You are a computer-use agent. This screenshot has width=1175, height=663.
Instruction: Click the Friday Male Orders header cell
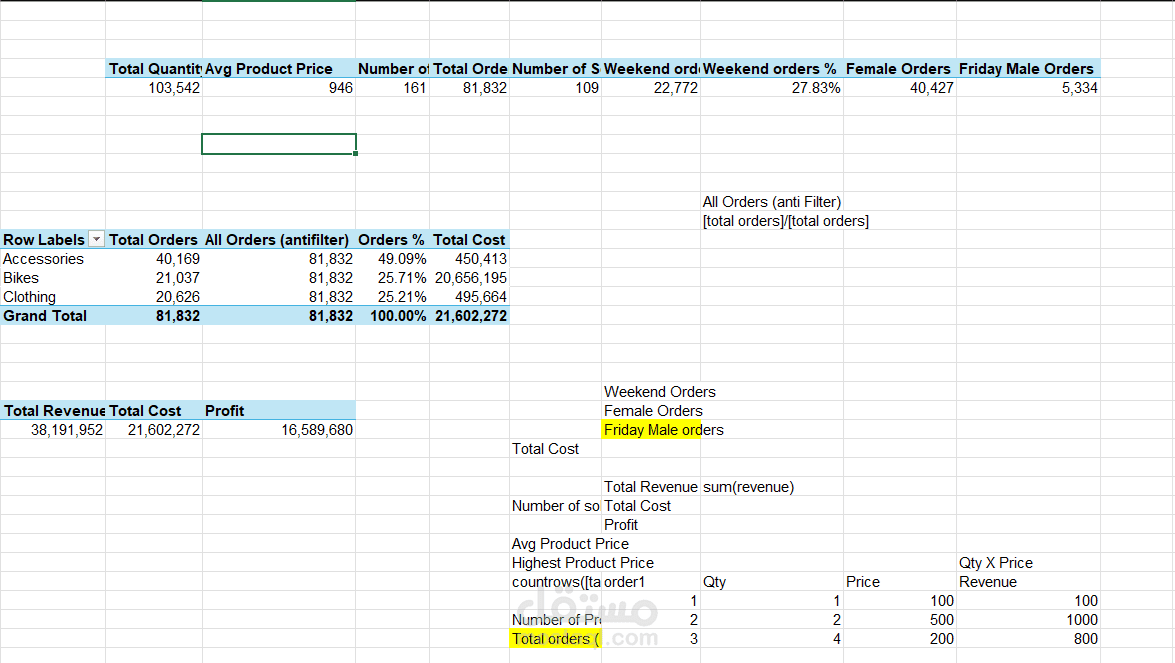[1028, 68]
